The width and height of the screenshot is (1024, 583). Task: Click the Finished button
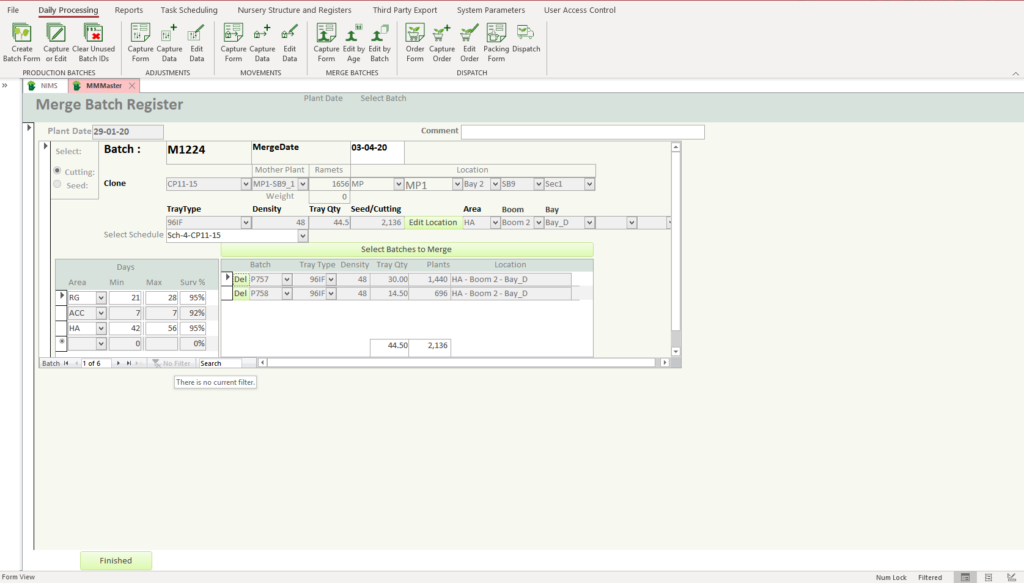(115, 561)
